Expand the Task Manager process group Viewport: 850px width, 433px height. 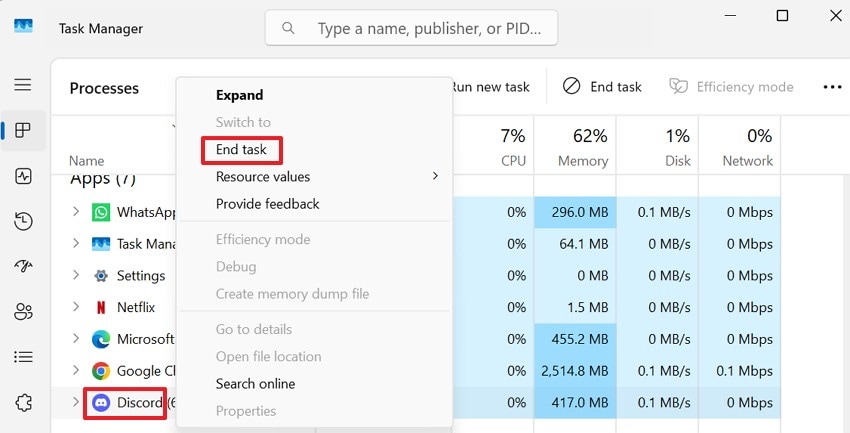click(x=76, y=243)
